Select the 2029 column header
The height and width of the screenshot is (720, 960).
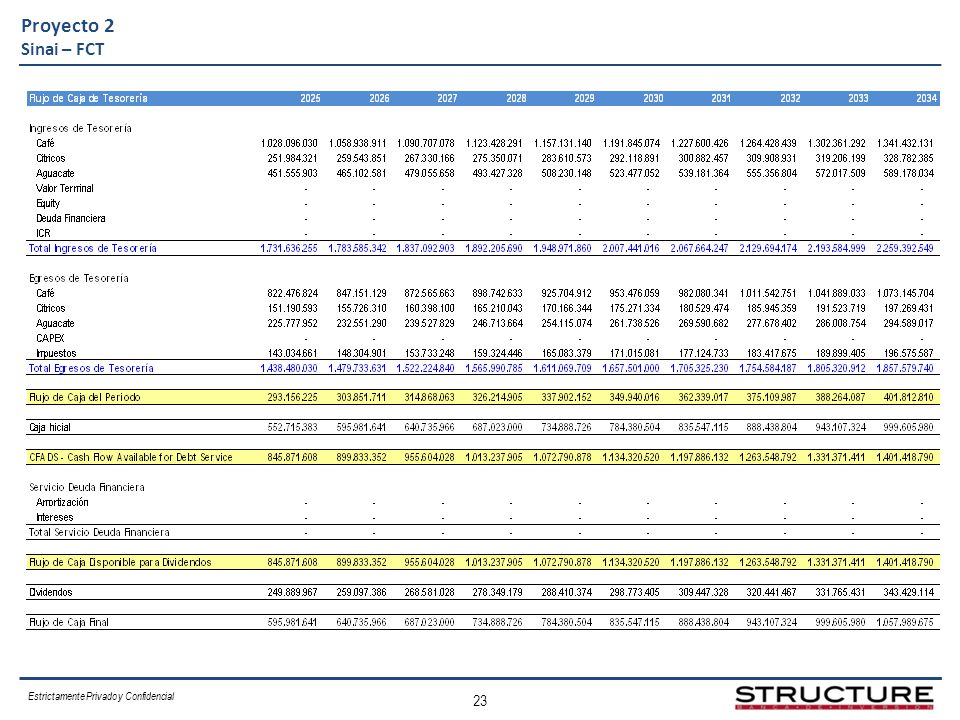click(x=584, y=98)
